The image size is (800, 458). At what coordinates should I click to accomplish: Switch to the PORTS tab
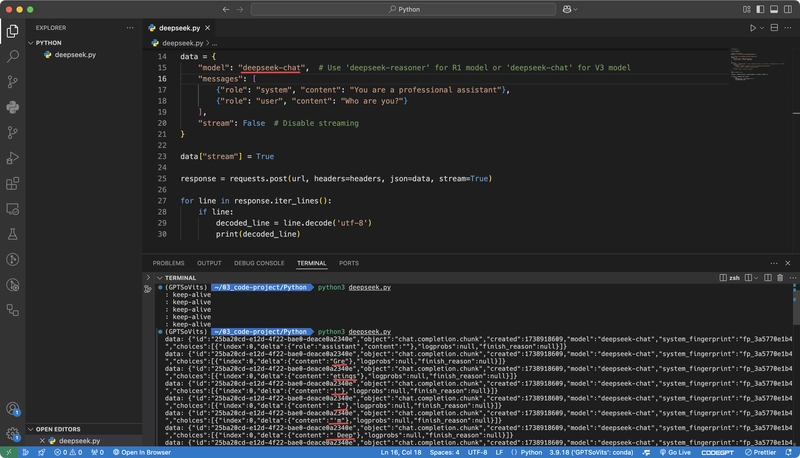click(349, 263)
